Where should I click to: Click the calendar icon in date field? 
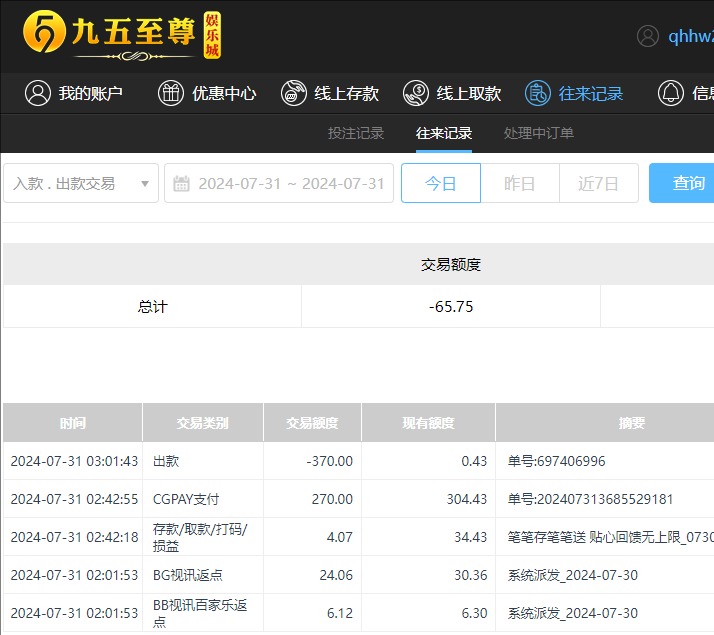point(181,184)
